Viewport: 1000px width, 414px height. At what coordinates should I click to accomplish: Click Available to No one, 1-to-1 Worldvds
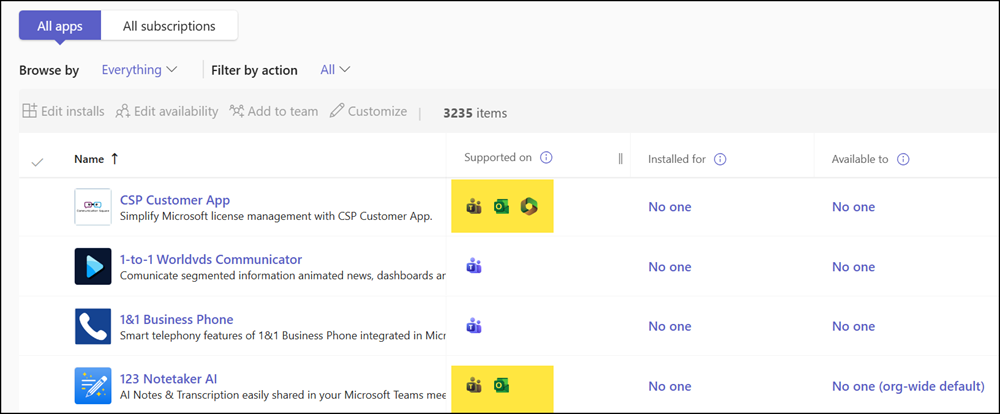pyautogui.click(x=853, y=267)
